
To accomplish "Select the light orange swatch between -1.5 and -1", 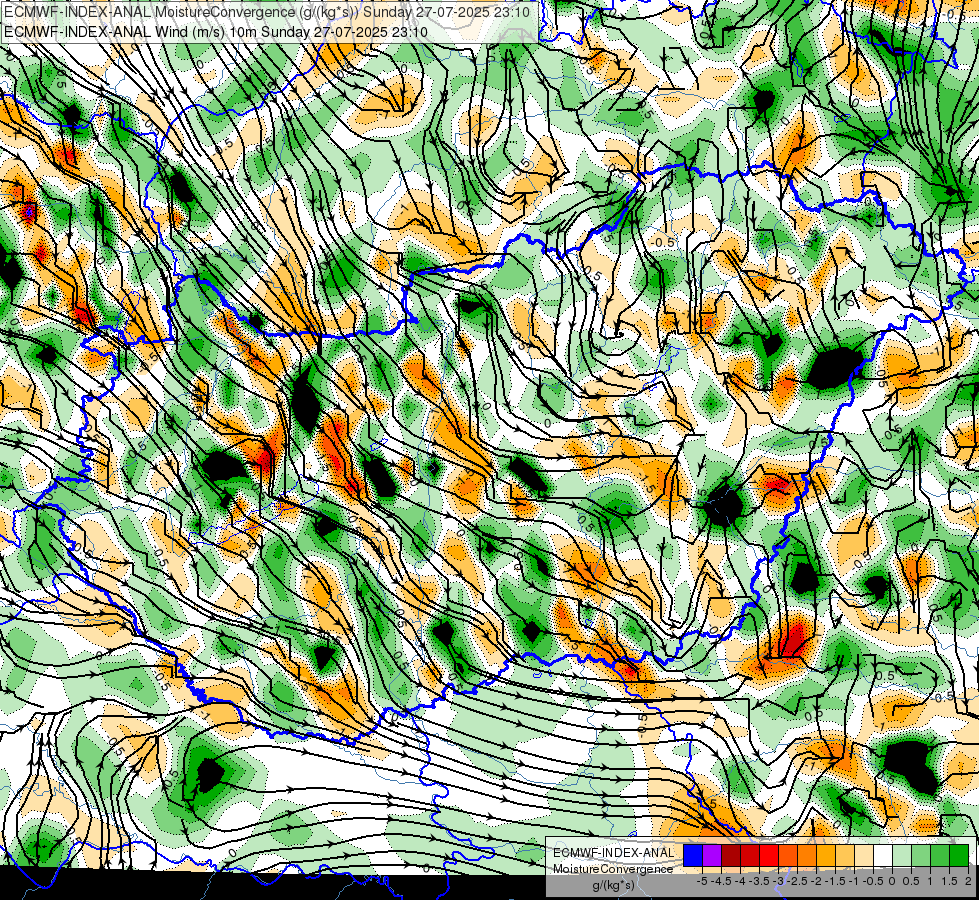I will 845,855.
